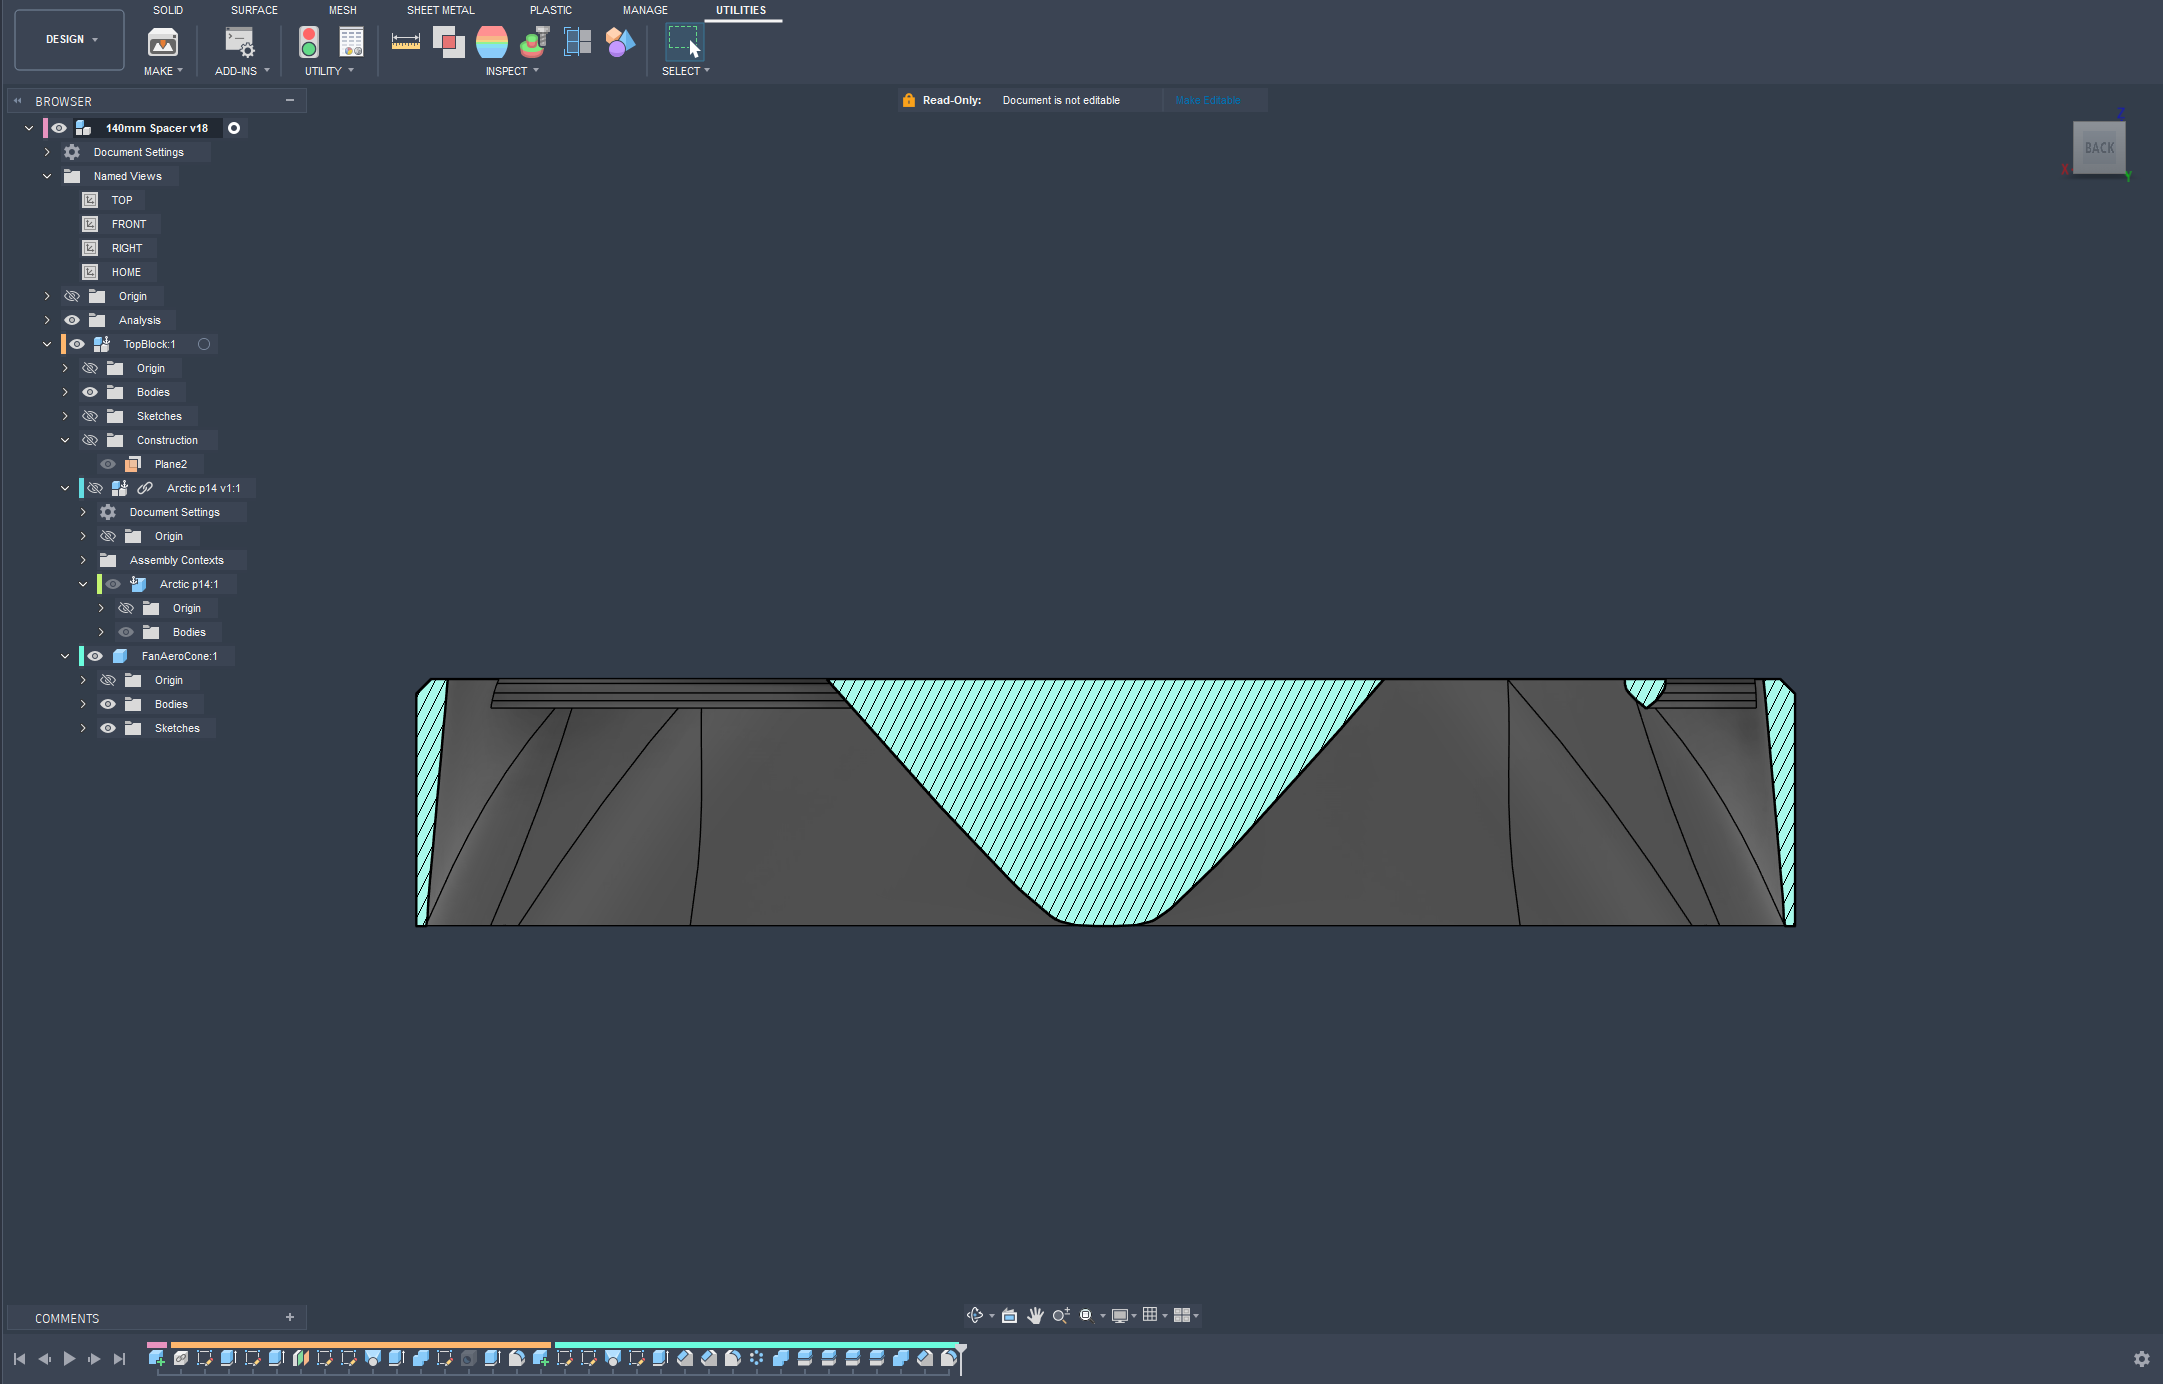The height and width of the screenshot is (1384, 2163).
Task: Click the Orbit navigation tool
Action: pos(975,1315)
